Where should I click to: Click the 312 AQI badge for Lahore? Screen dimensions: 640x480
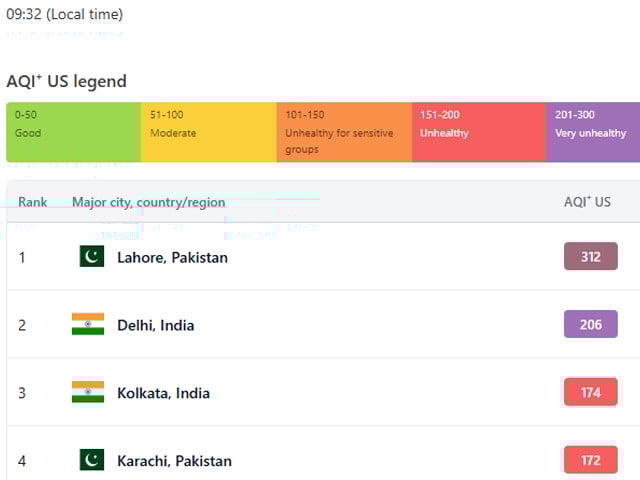(x=590, y=257)
